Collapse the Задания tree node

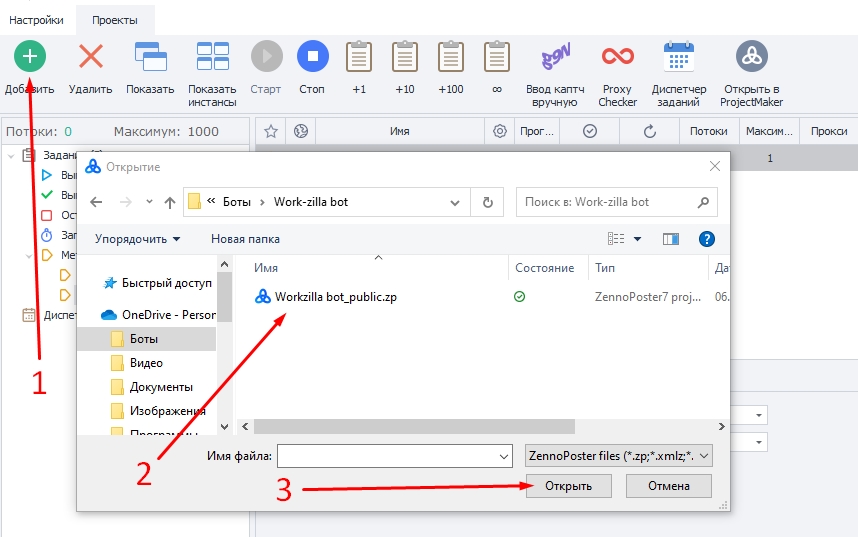pos(11,156)
